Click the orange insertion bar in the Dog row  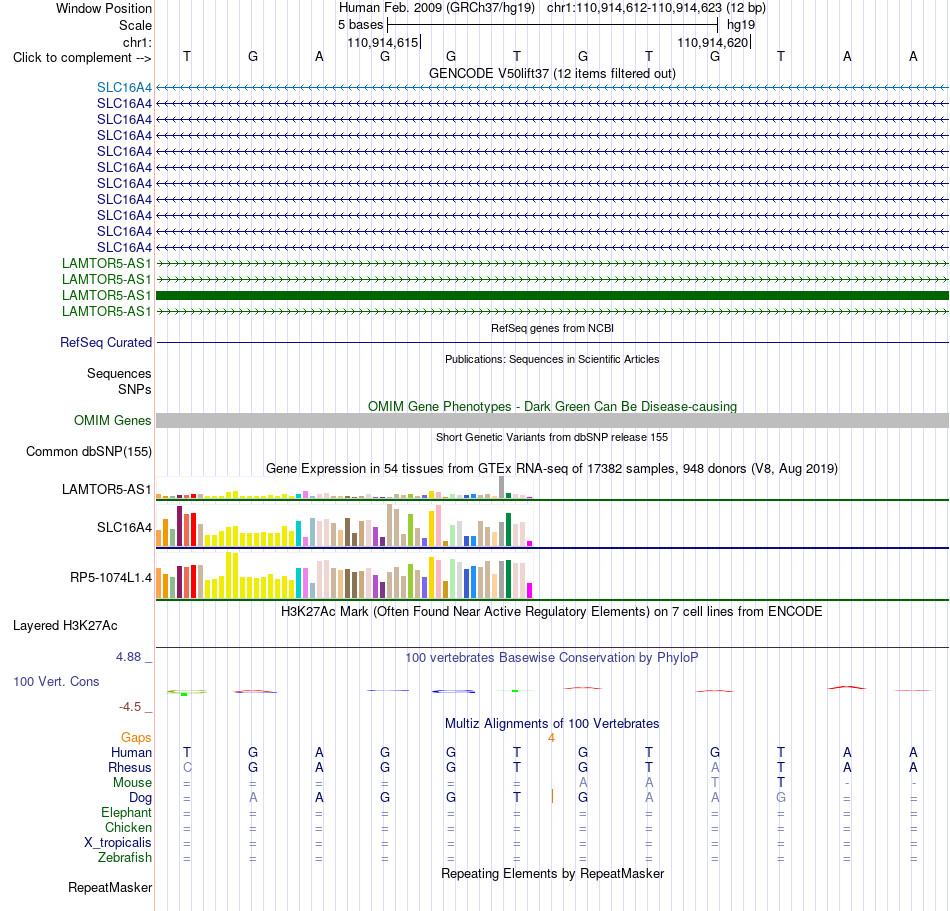coord(552,797)
